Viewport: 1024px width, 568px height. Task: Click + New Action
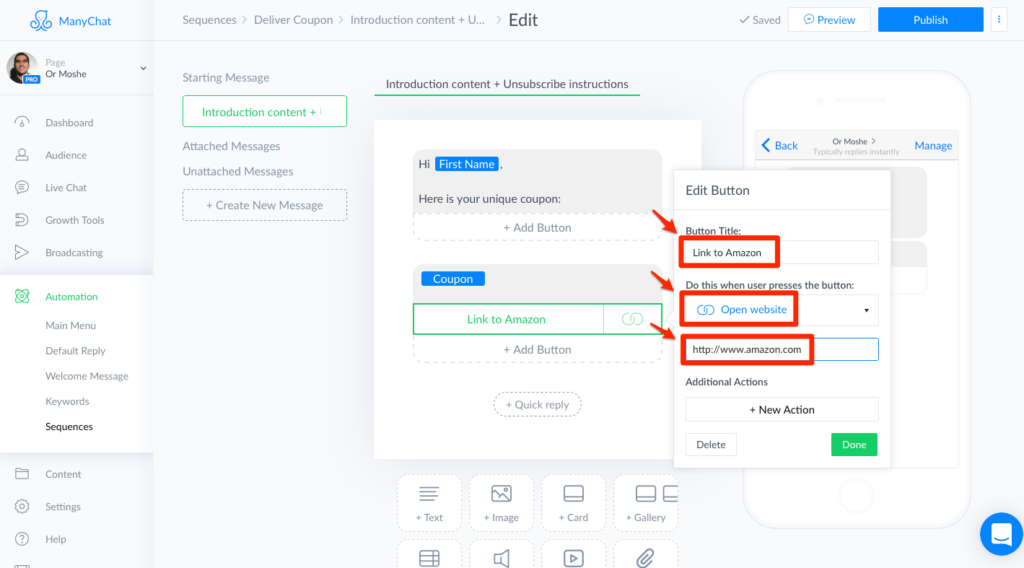pyautogui.click(x=782, y=409)
